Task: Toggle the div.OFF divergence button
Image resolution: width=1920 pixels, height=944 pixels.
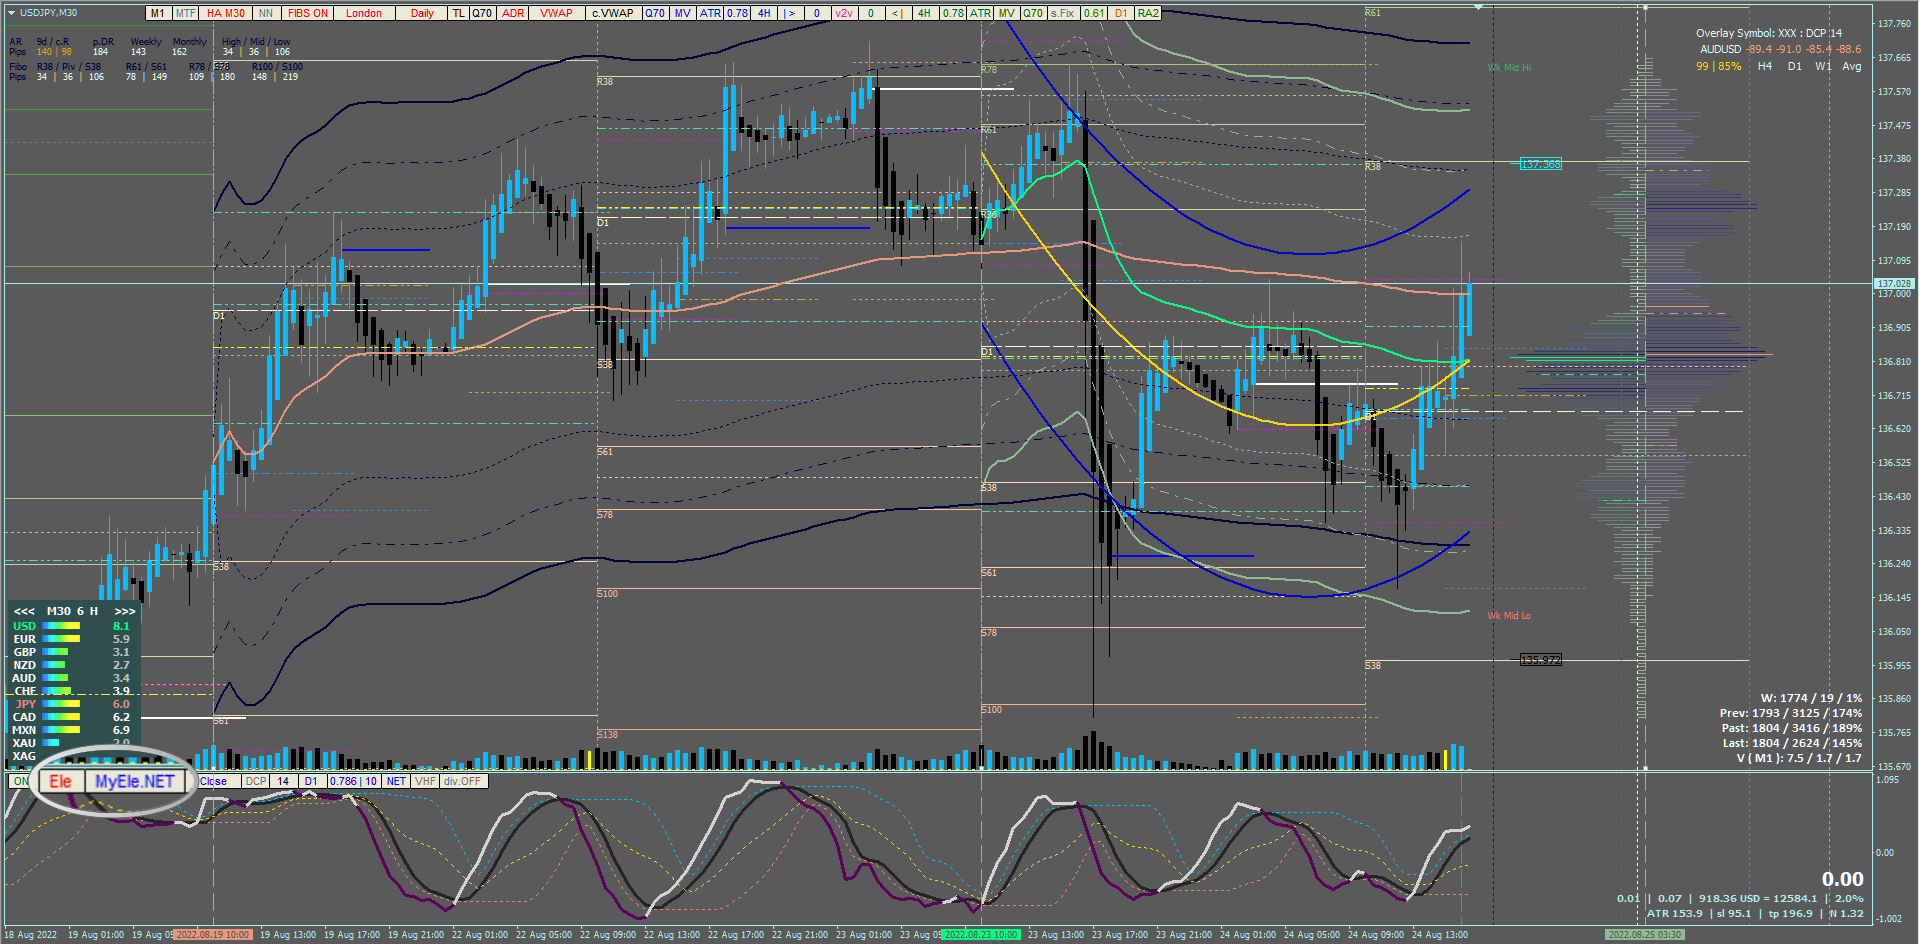Action: tap(463, 781)
